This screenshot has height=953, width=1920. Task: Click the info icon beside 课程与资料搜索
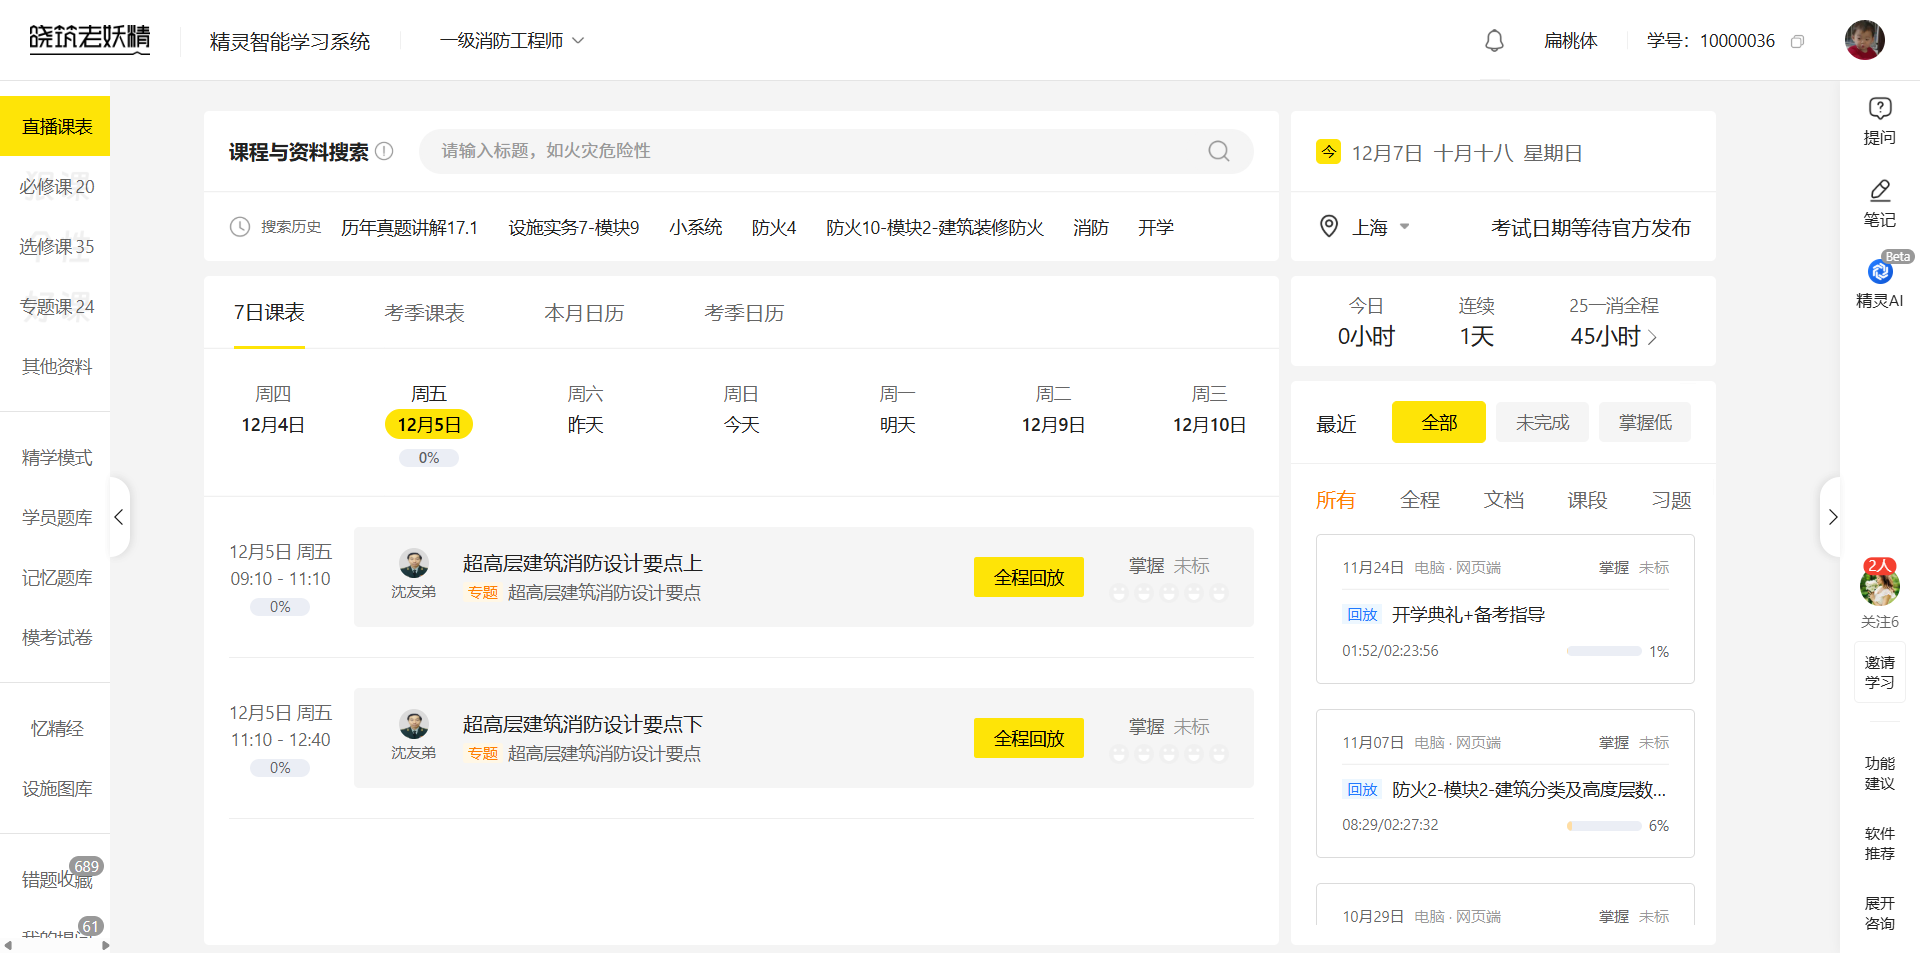pyautogui.click(x=384, y=151)
